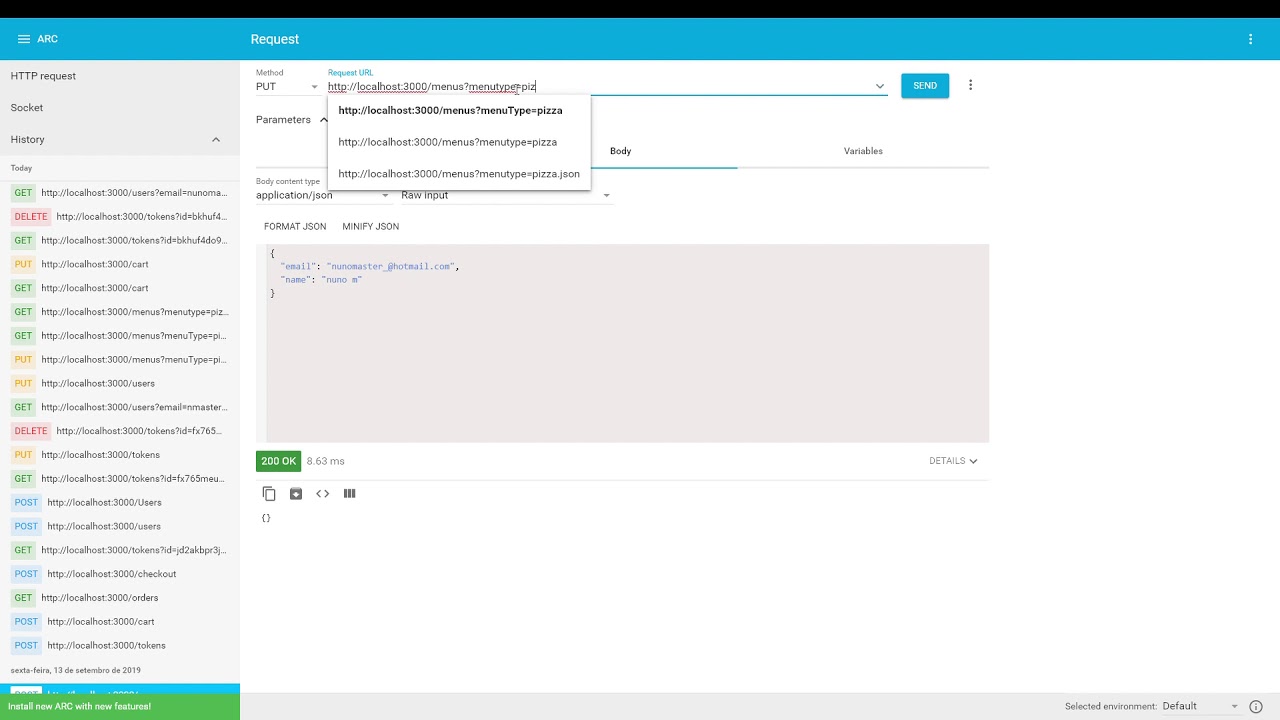Viewport: 1280px width, 720px height.
Task: Minify the JSON body
Action: click(370, 227)
